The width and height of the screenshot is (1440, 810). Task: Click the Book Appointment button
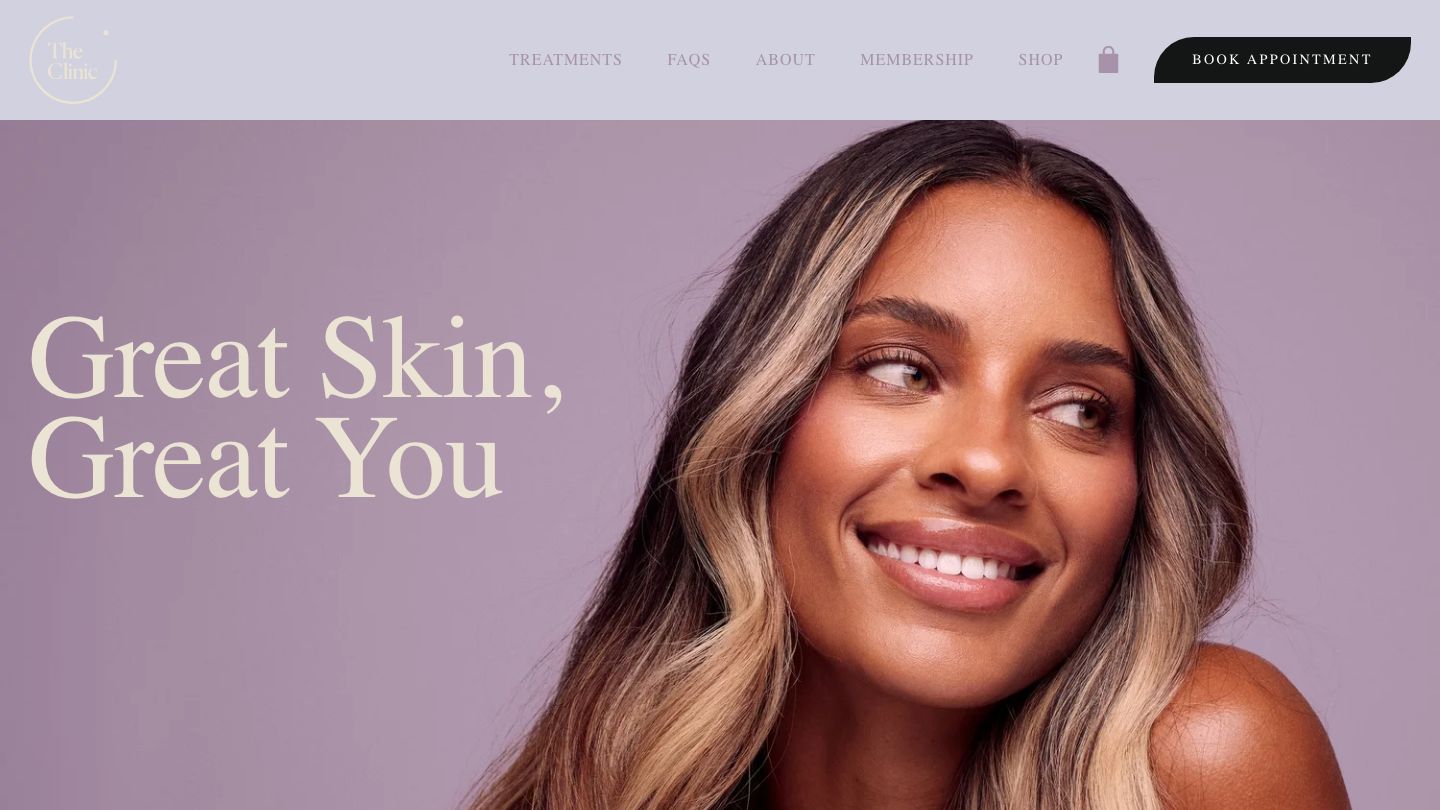(1282, 60)
